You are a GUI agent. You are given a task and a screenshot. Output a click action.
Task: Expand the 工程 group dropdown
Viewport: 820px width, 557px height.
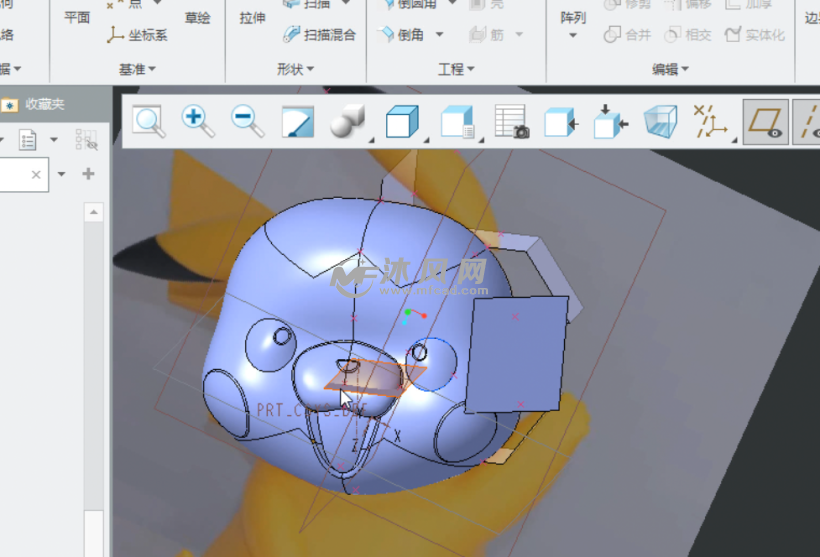click(x=456, y=69)
